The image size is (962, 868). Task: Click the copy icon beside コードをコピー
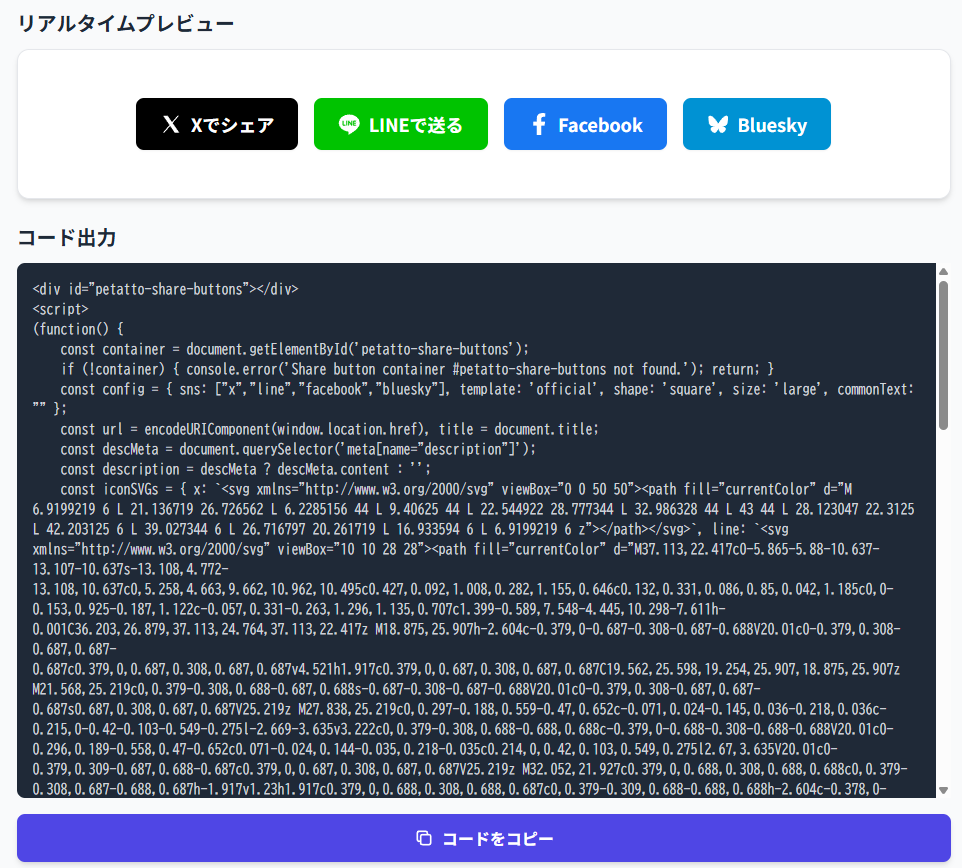pyautogui.click(x=424, y=838)
